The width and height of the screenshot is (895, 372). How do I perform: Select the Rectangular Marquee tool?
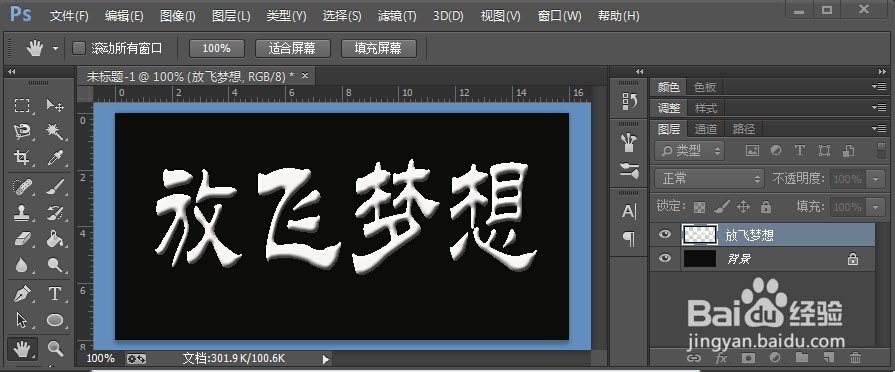(x=22, y=106)
